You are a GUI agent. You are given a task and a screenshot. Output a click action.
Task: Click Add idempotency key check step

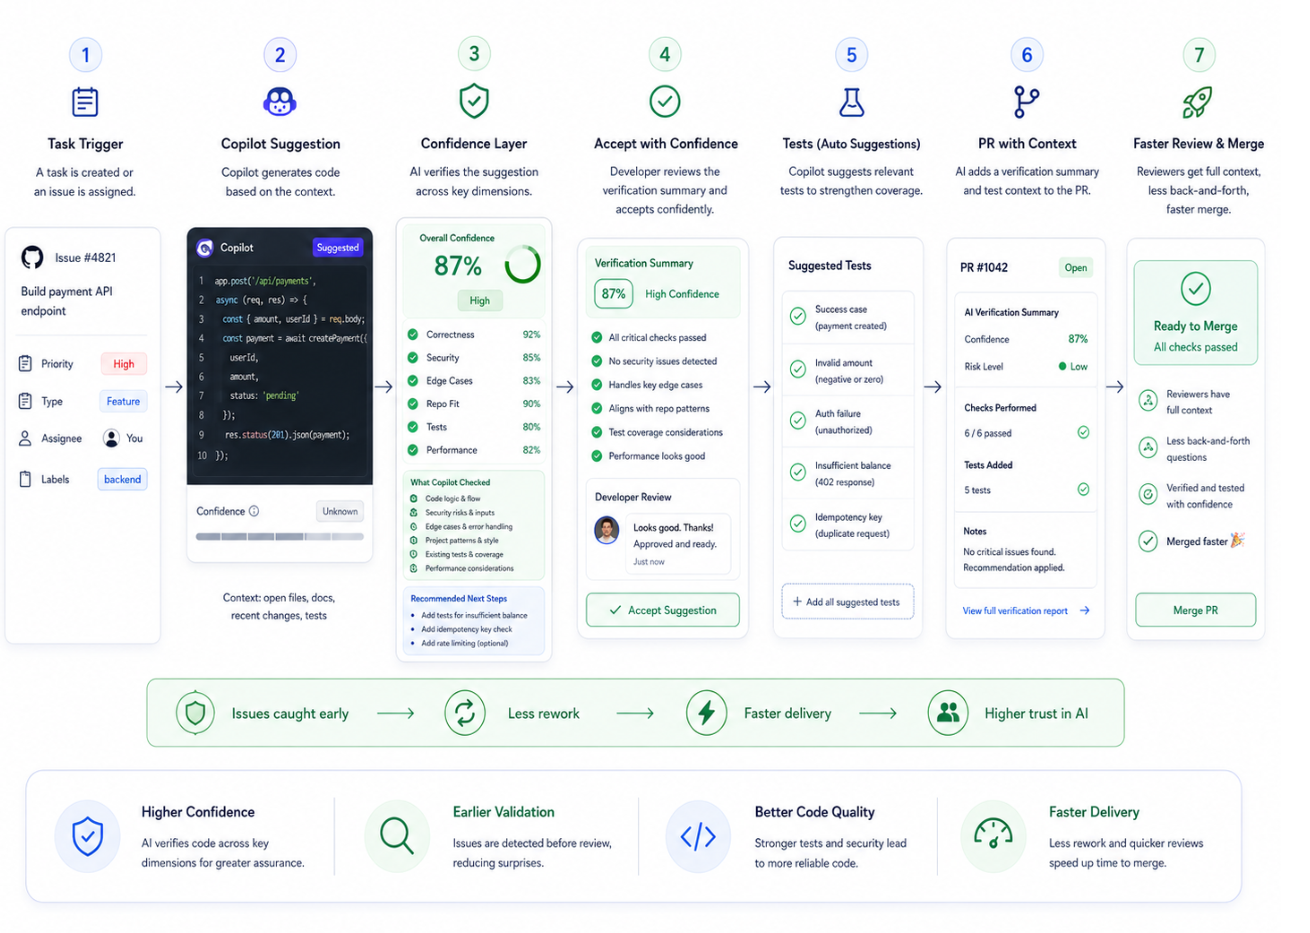(x=466, y=630)
